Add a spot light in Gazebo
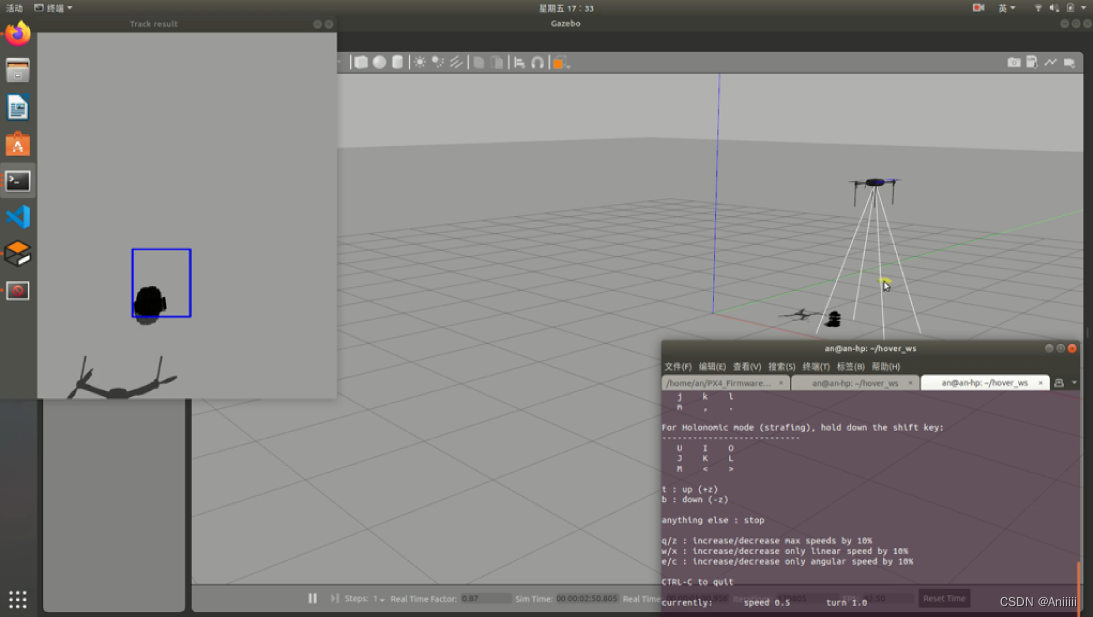This screenshot has width=1093, height=617. pos(438,62)
